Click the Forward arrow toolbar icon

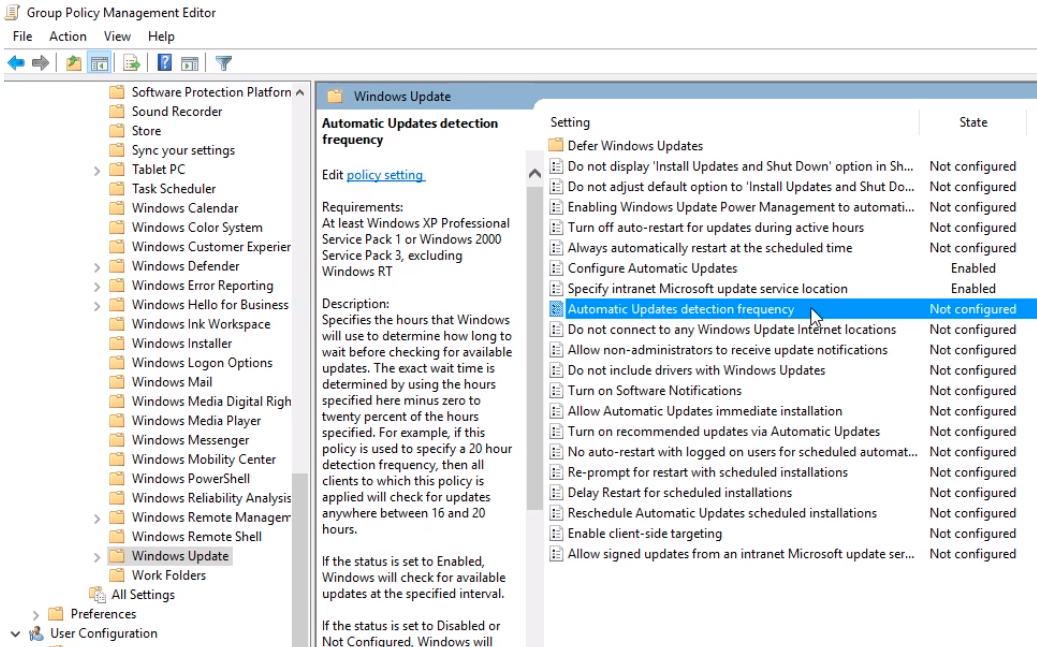click(40, 64)
